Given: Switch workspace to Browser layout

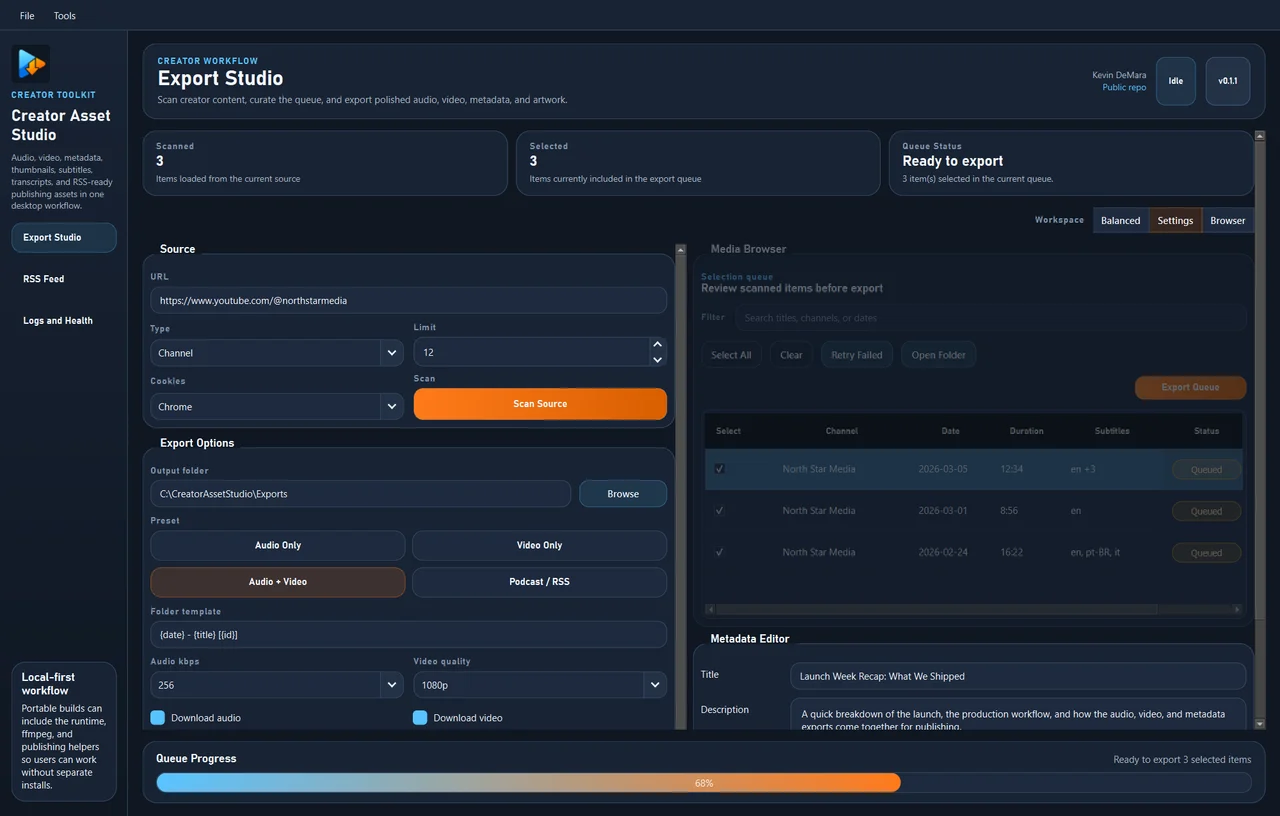Looking at the screenshot, I should (1228, 220).
